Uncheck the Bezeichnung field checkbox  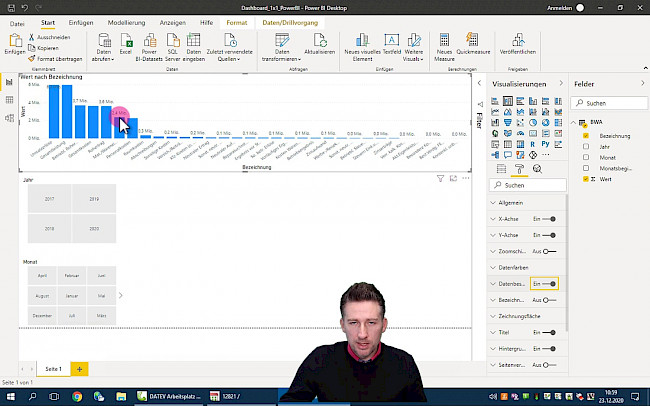point(586,135)
